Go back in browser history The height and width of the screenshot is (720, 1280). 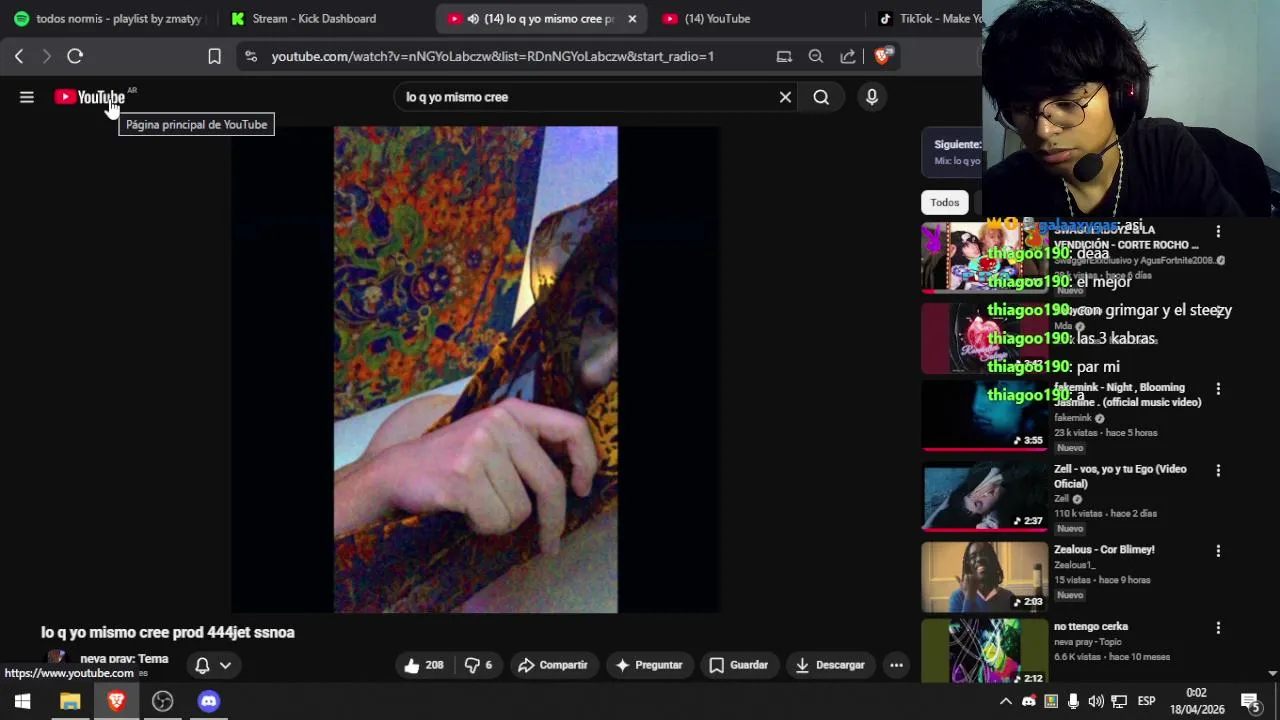tap(19, 56)
